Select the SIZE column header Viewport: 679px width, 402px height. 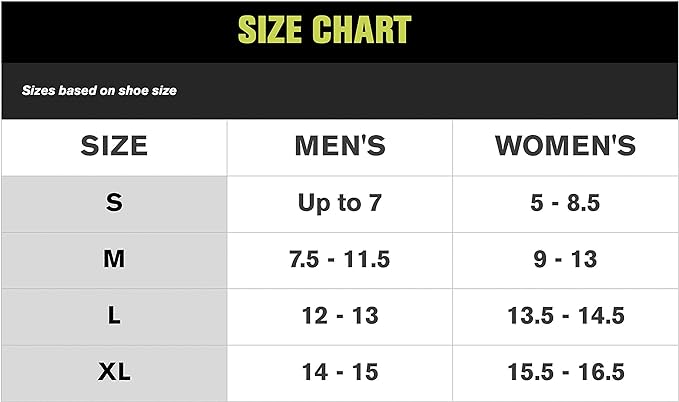click(114, 146)
